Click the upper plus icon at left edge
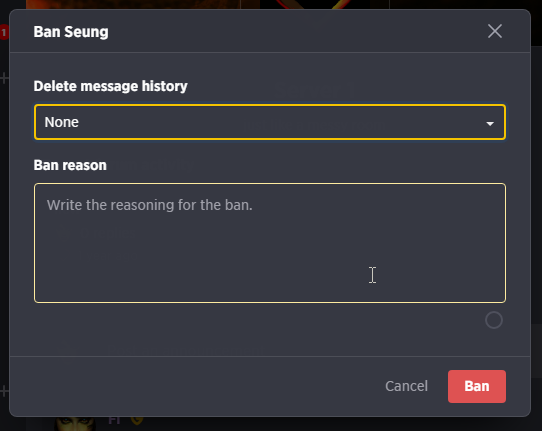542x431 pixels. [4, 78]
